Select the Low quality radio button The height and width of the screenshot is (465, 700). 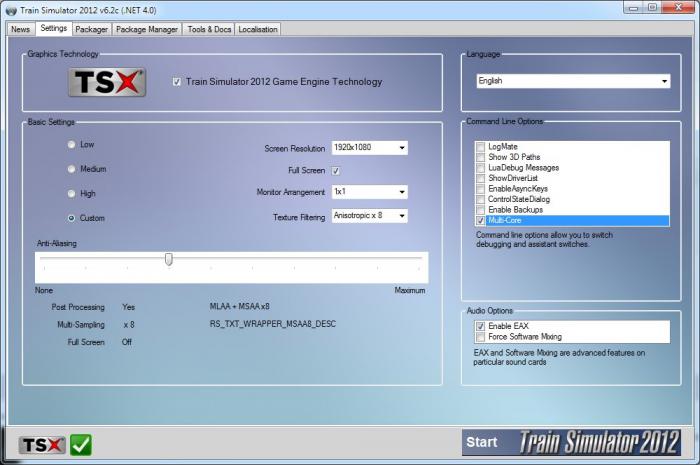click(71, 145)
